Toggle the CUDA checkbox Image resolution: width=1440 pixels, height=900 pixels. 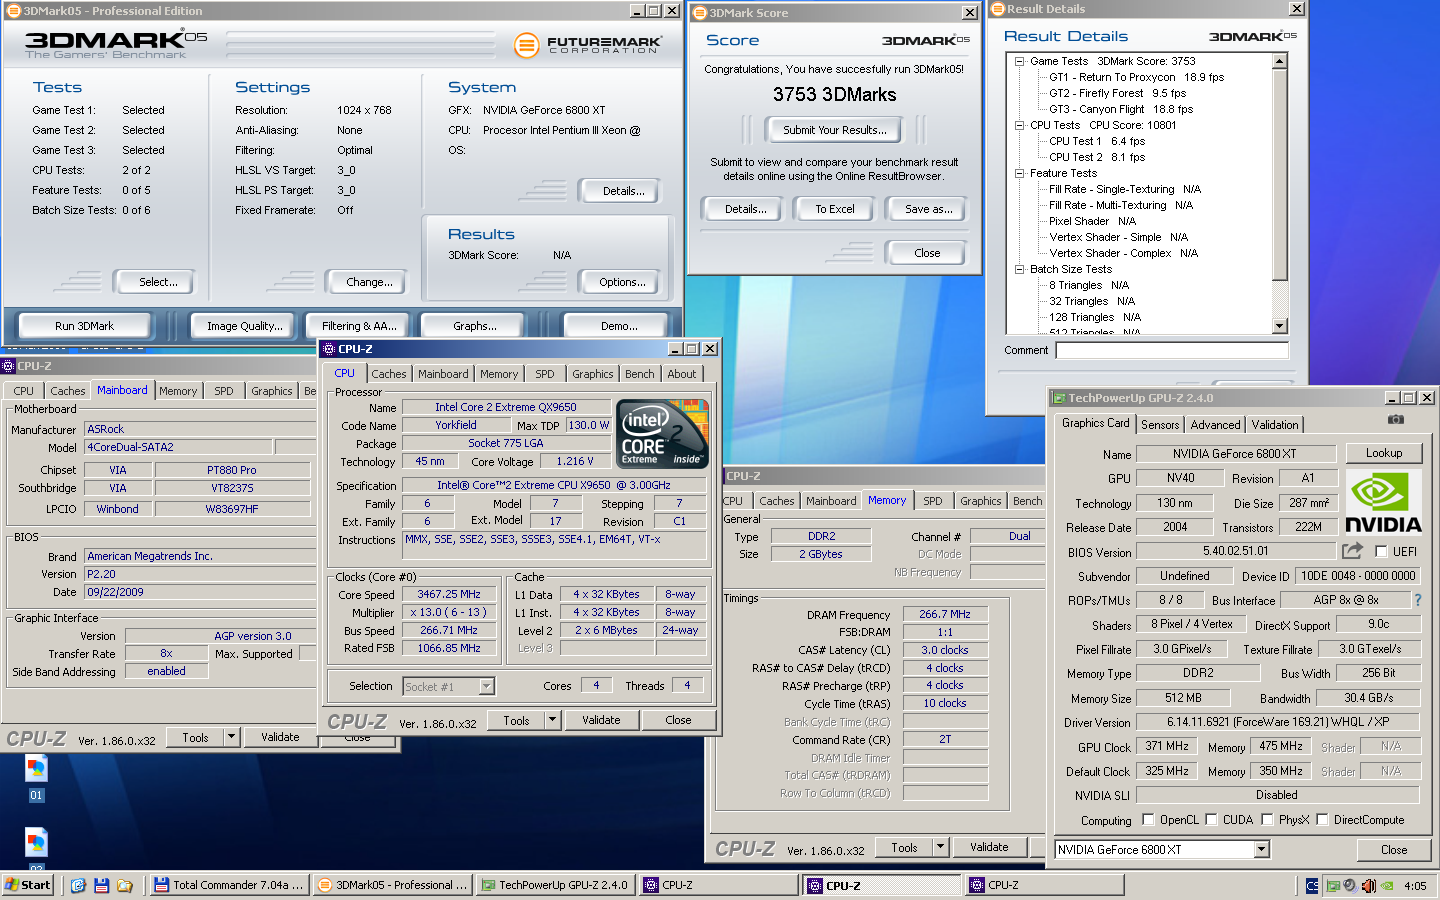1211,820
